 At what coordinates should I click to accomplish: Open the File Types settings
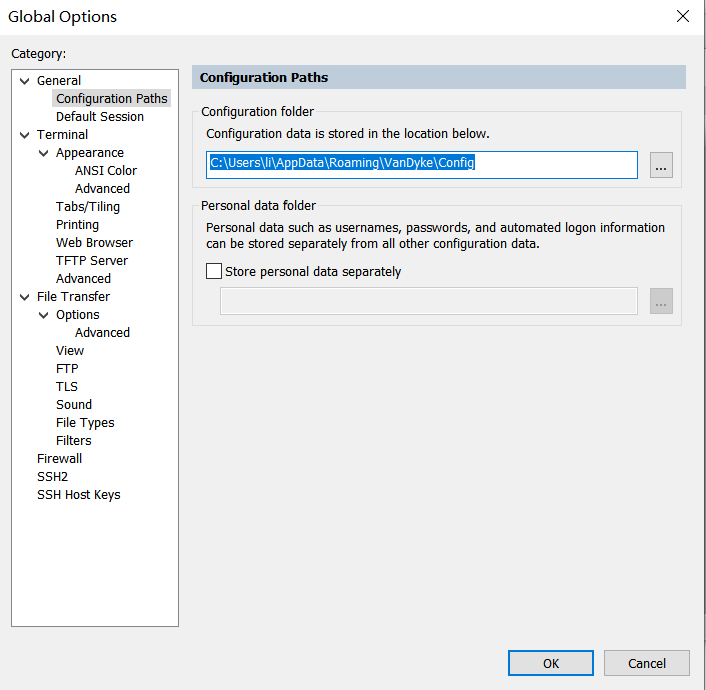point(85,423)
